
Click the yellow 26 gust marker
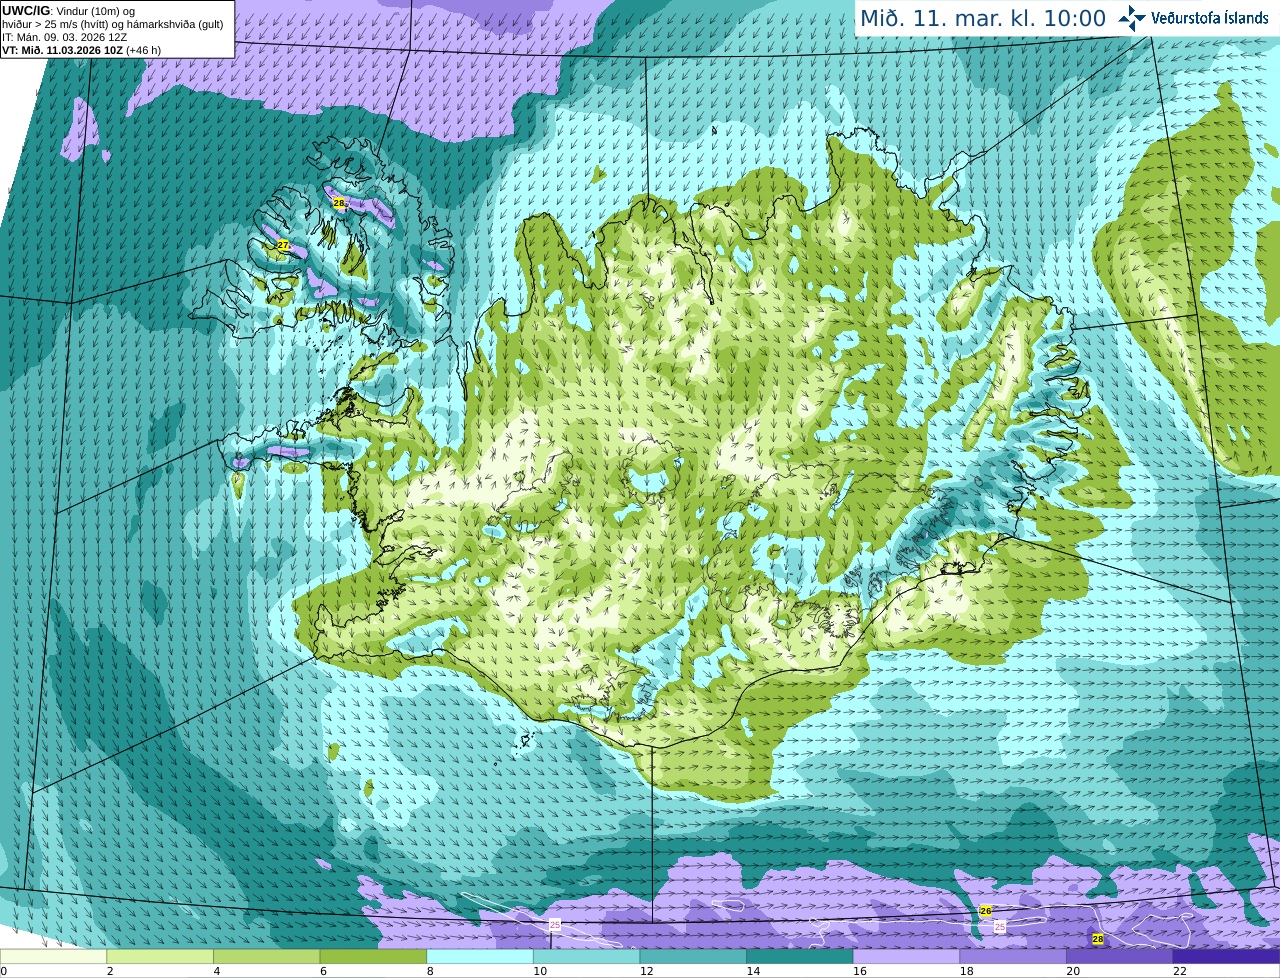(x=985, y=911)
